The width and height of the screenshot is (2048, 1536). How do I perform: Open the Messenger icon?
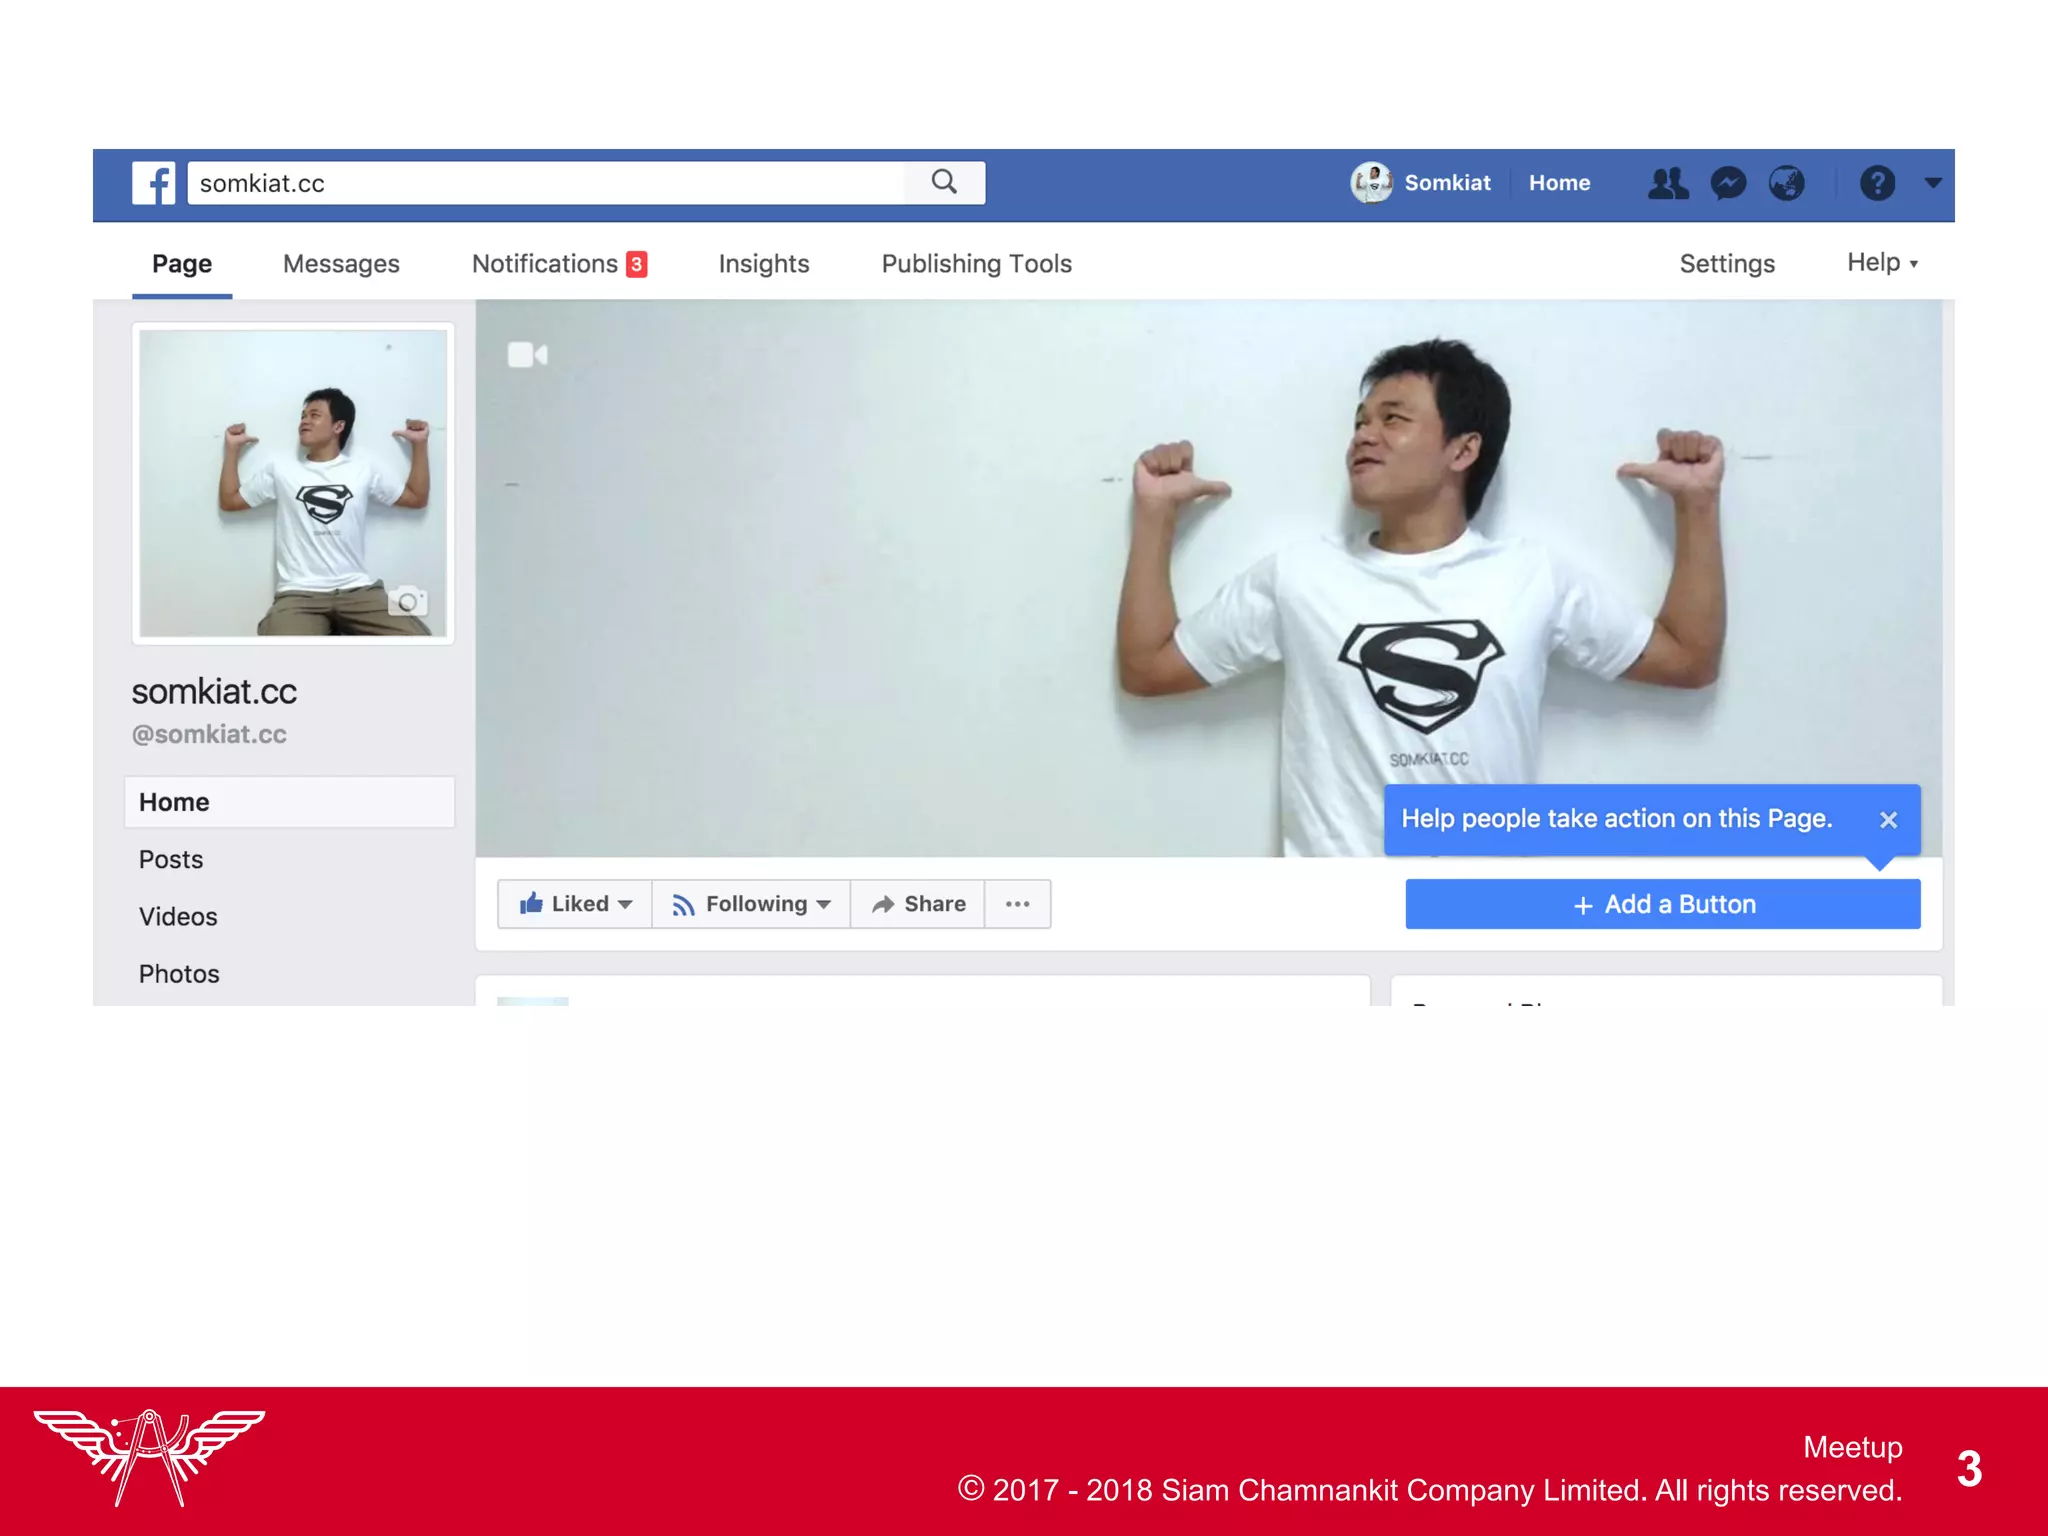point(1728,183)
